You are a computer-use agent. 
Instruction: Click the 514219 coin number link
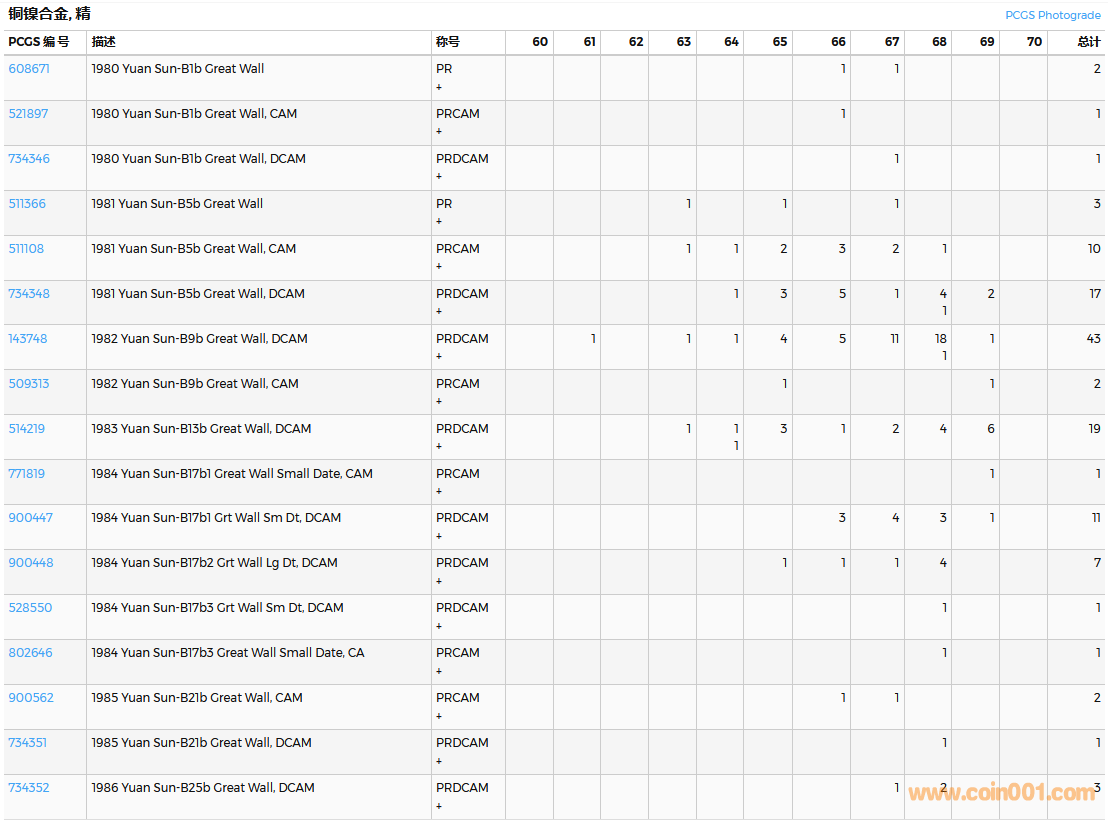click(27, 429)
